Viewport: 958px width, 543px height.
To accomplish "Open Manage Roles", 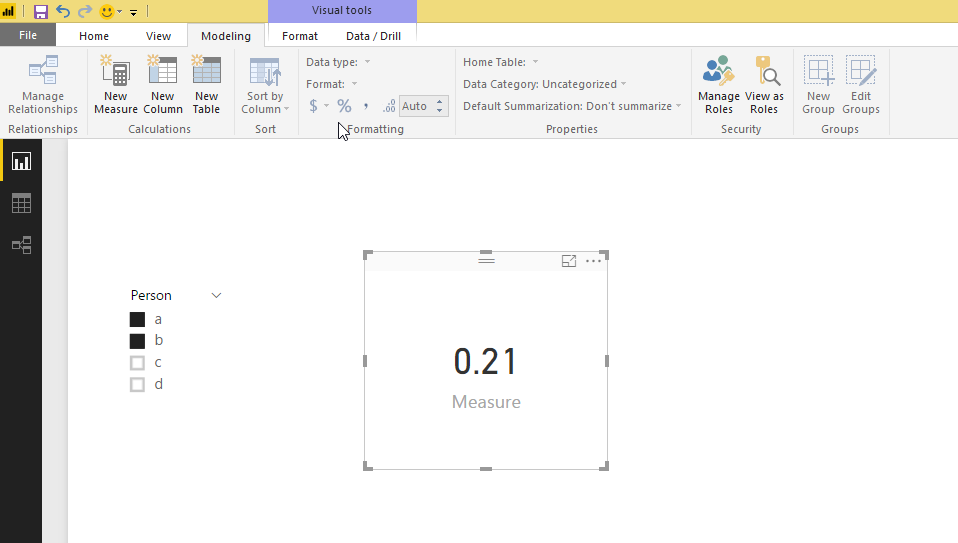I will click(718, 85).
